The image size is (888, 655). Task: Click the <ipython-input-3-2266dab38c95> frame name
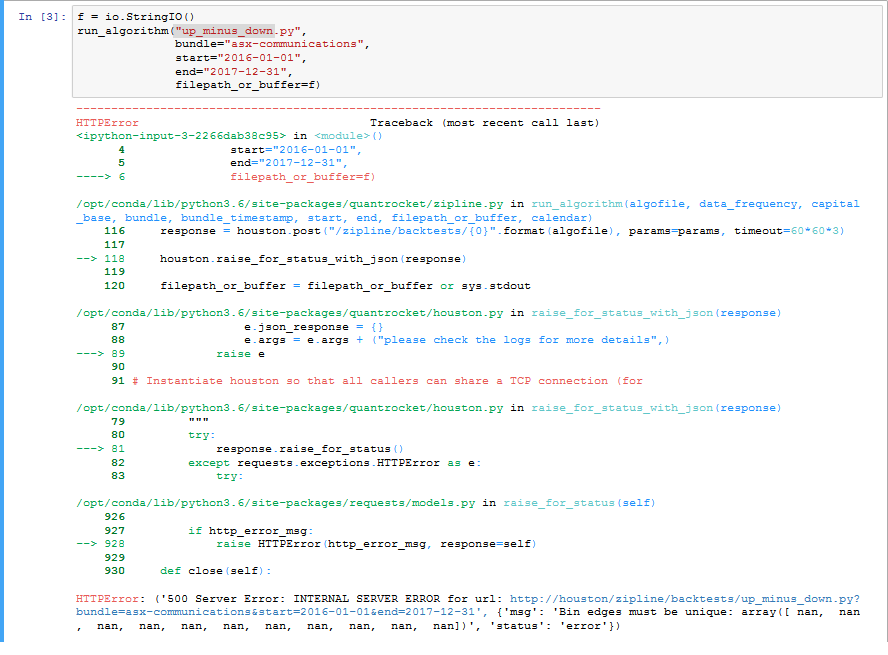coord(181,136)
